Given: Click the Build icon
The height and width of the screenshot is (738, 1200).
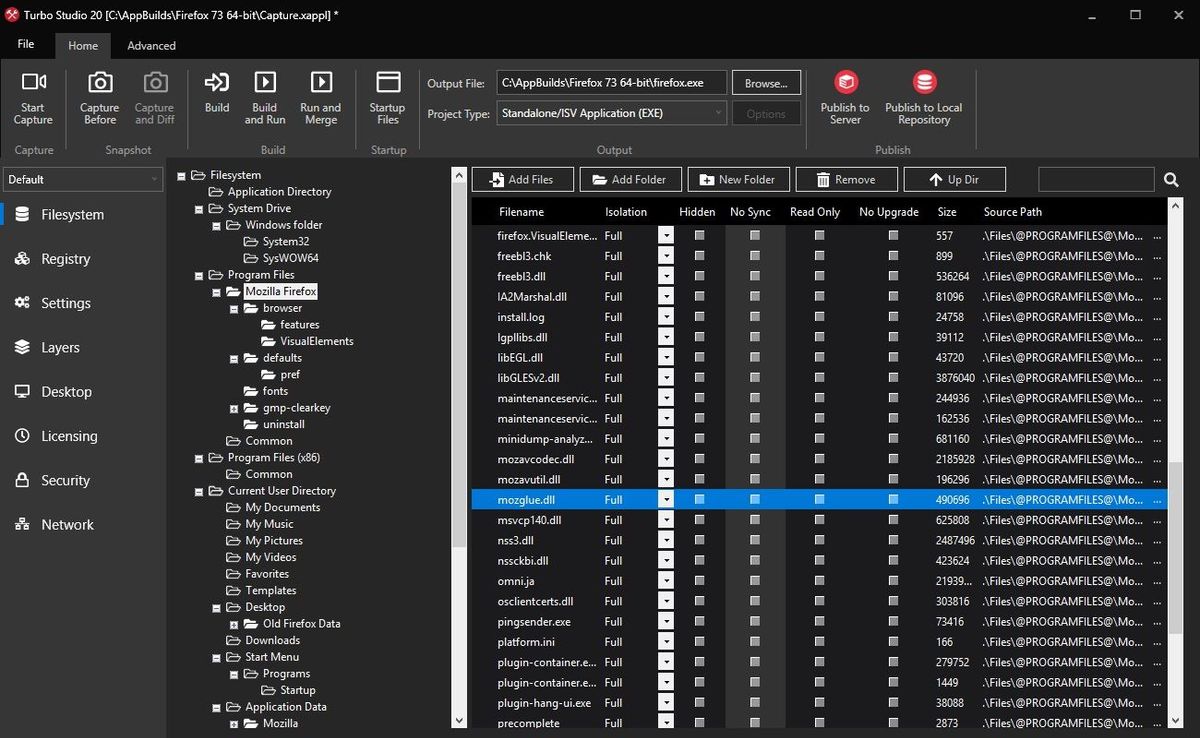Looking at the screenshot, I should [216, 90].
